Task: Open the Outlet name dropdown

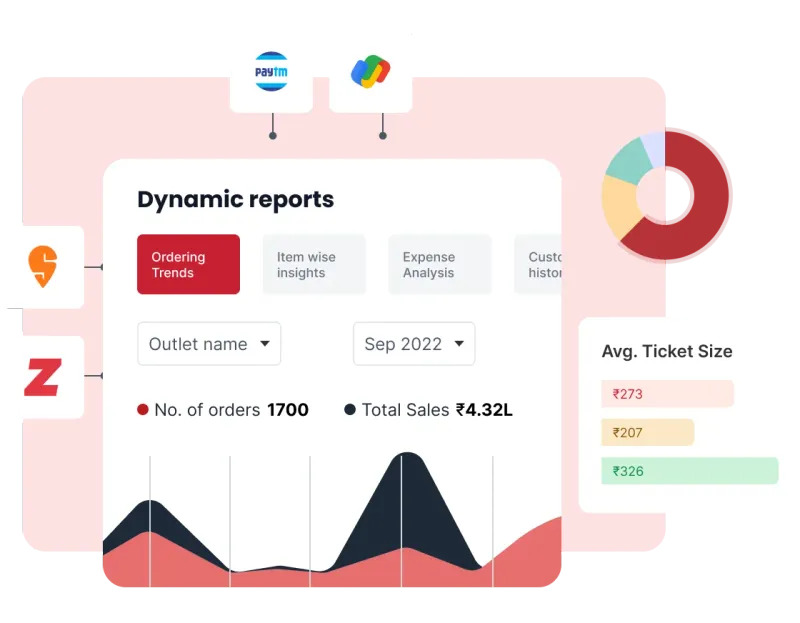Action: click(x=209, y=344)
